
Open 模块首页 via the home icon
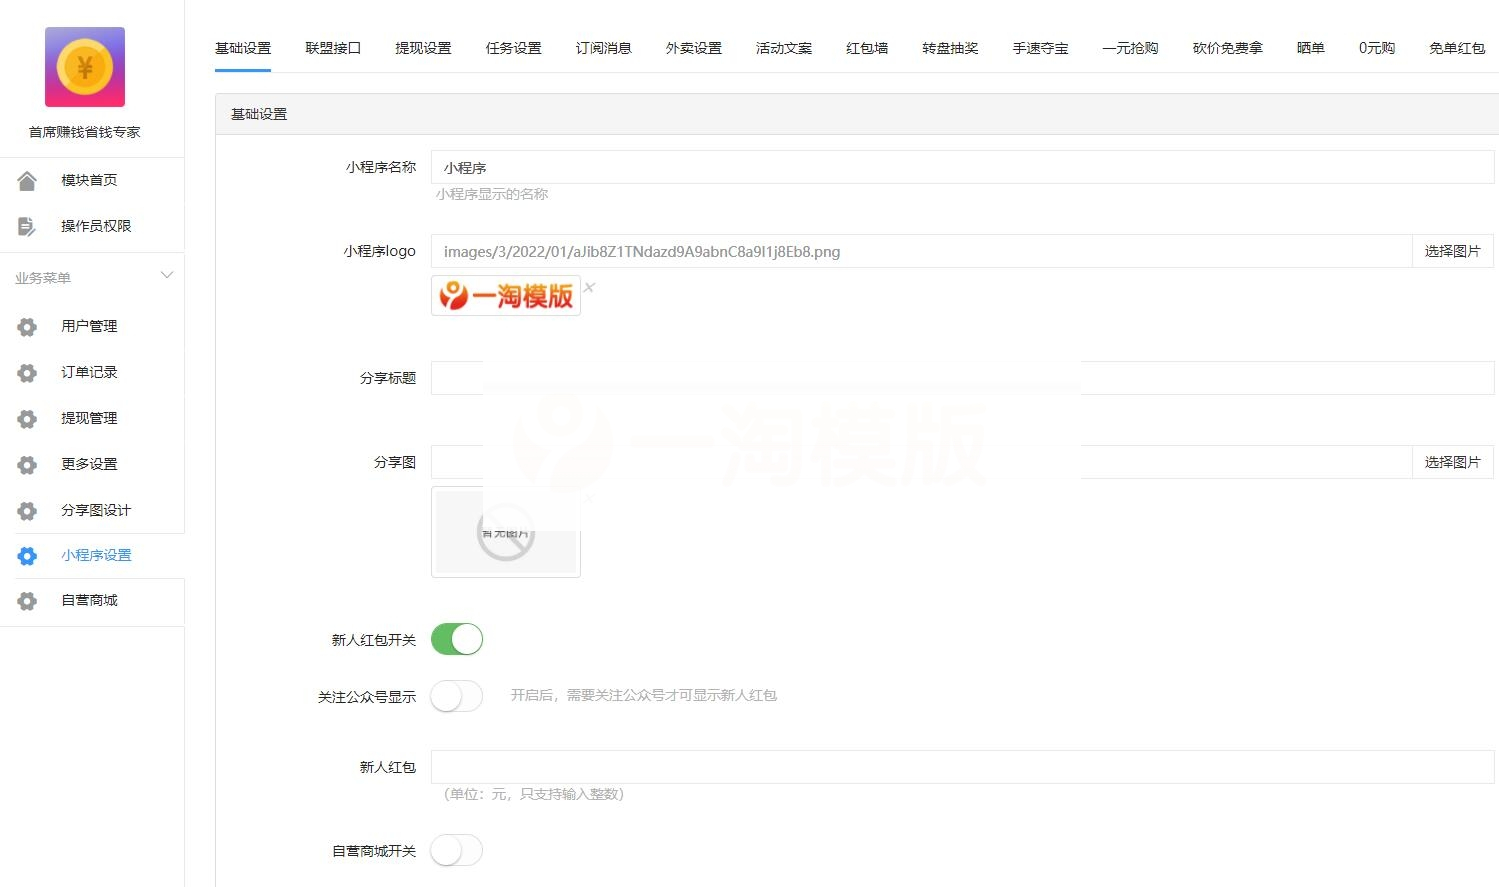point(27,180)
